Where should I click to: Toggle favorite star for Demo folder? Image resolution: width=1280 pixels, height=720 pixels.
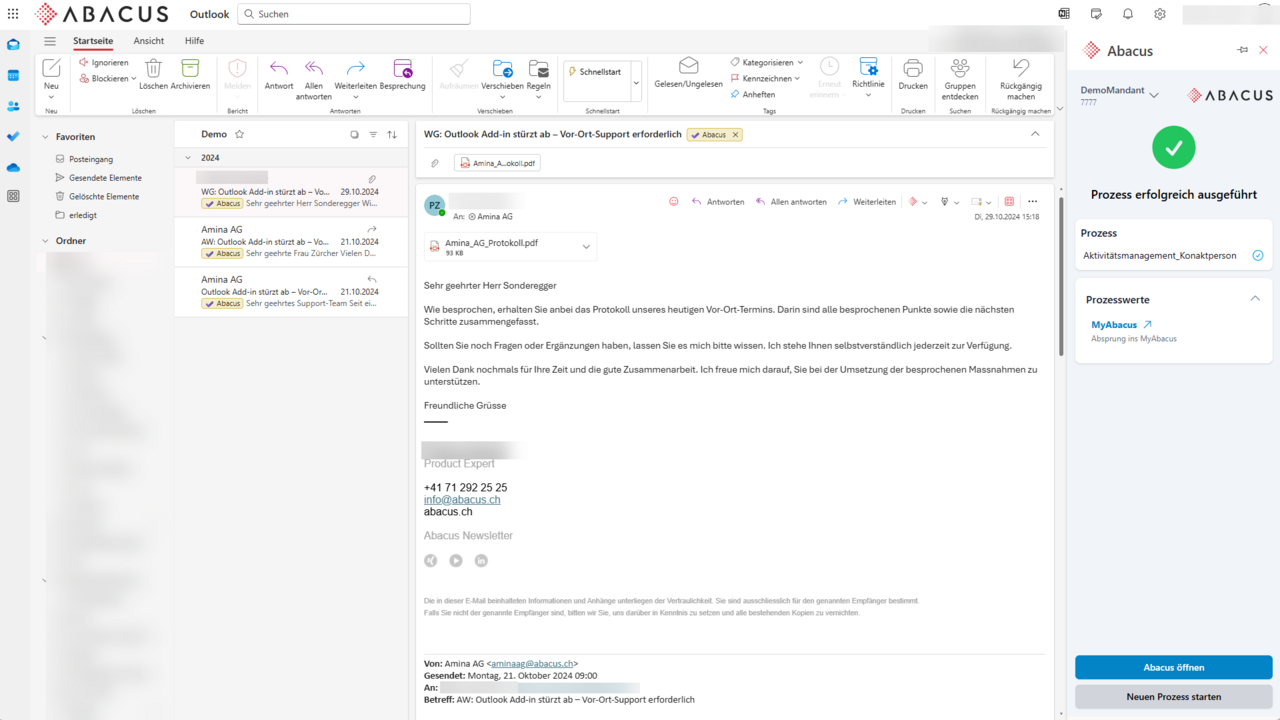click(239, 134)
